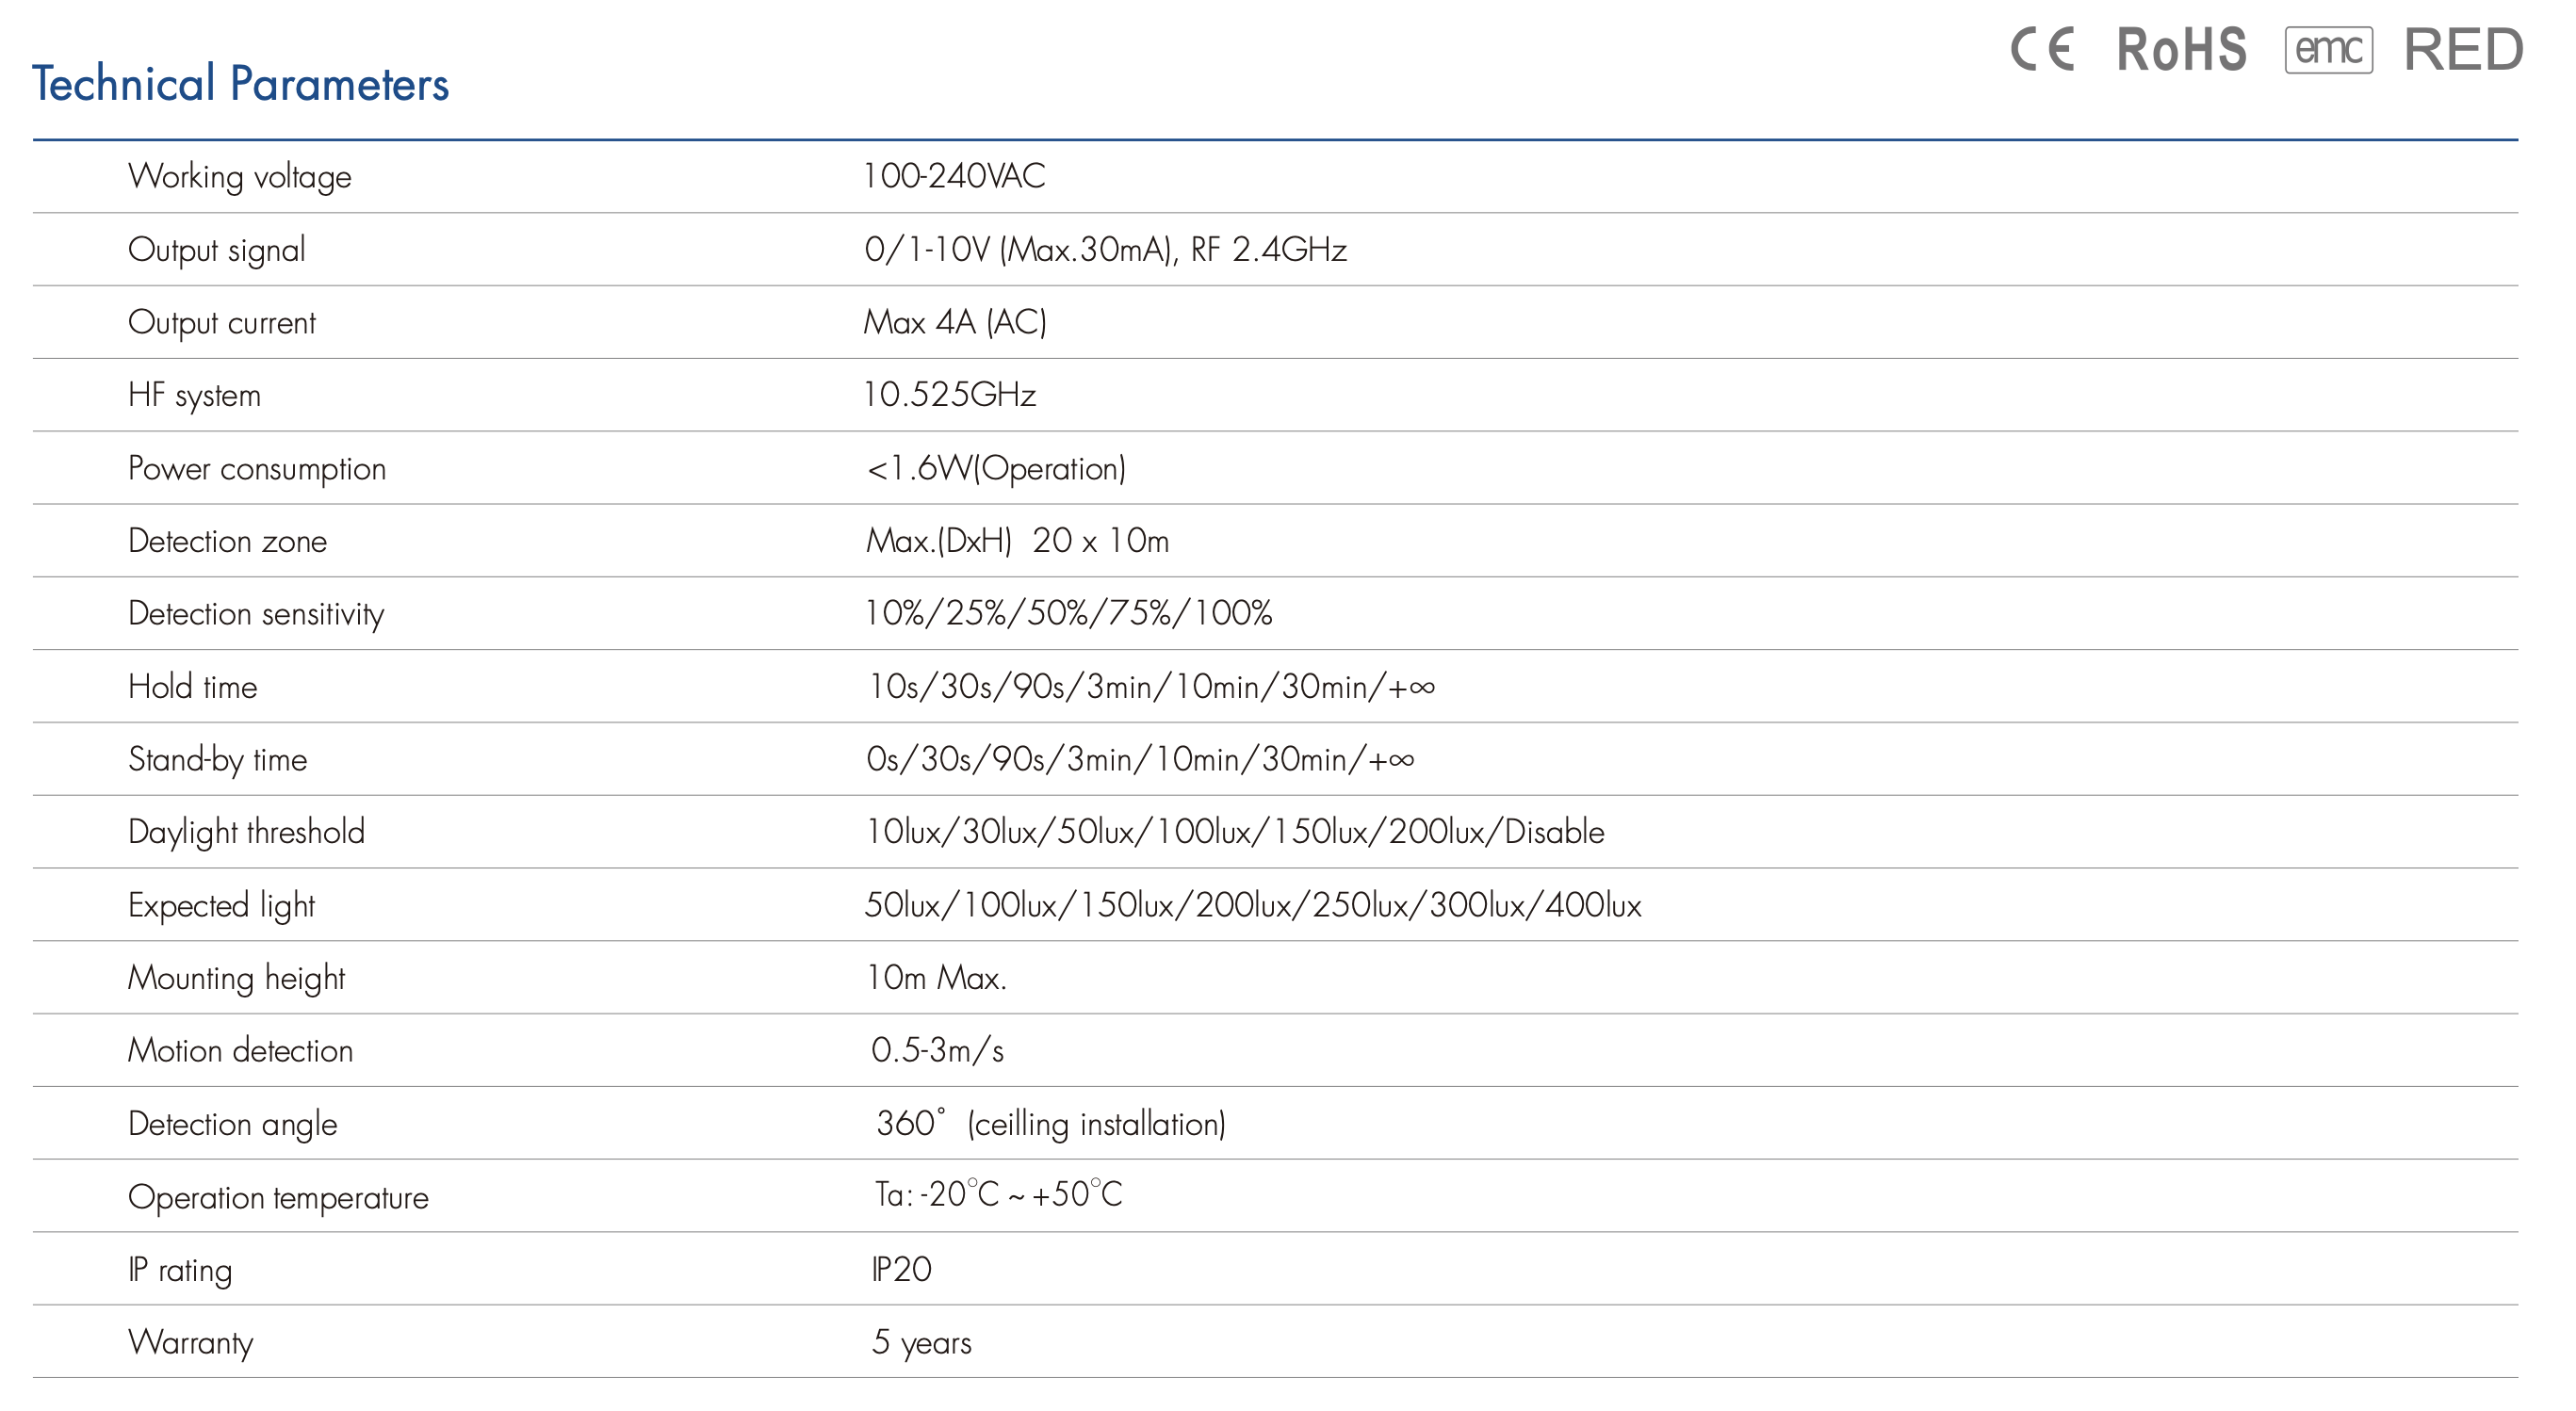
Task: Click the CE certification mark
Action: coord(2043,49)
